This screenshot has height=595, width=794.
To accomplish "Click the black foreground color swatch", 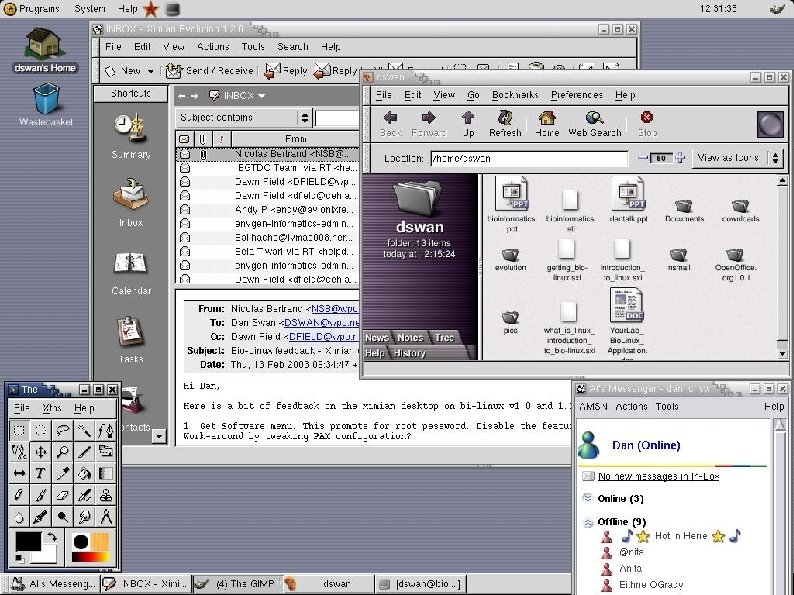I will click(x=28, y=541).
